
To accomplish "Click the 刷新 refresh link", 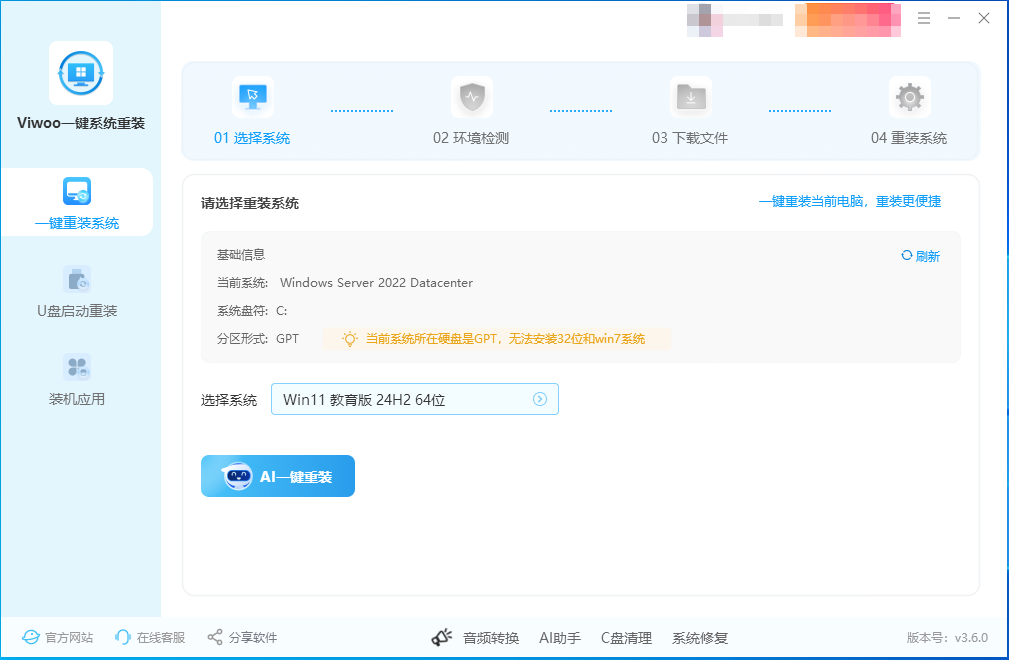I will tap(920, 256).
